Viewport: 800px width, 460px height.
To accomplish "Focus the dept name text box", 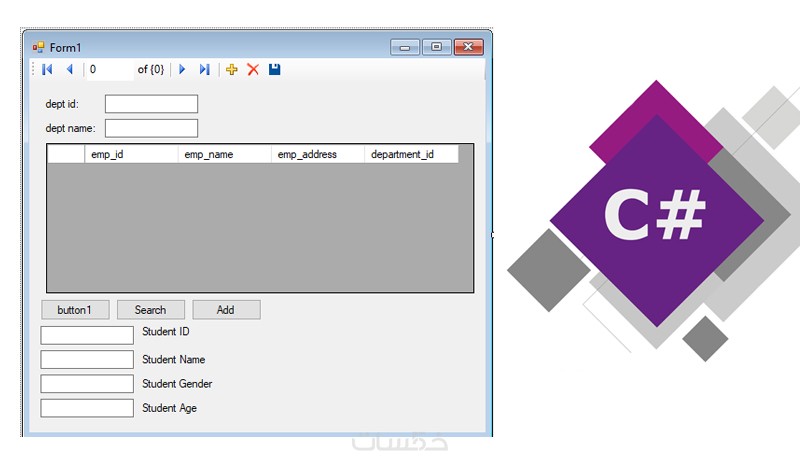I will (x=152, y=129).
